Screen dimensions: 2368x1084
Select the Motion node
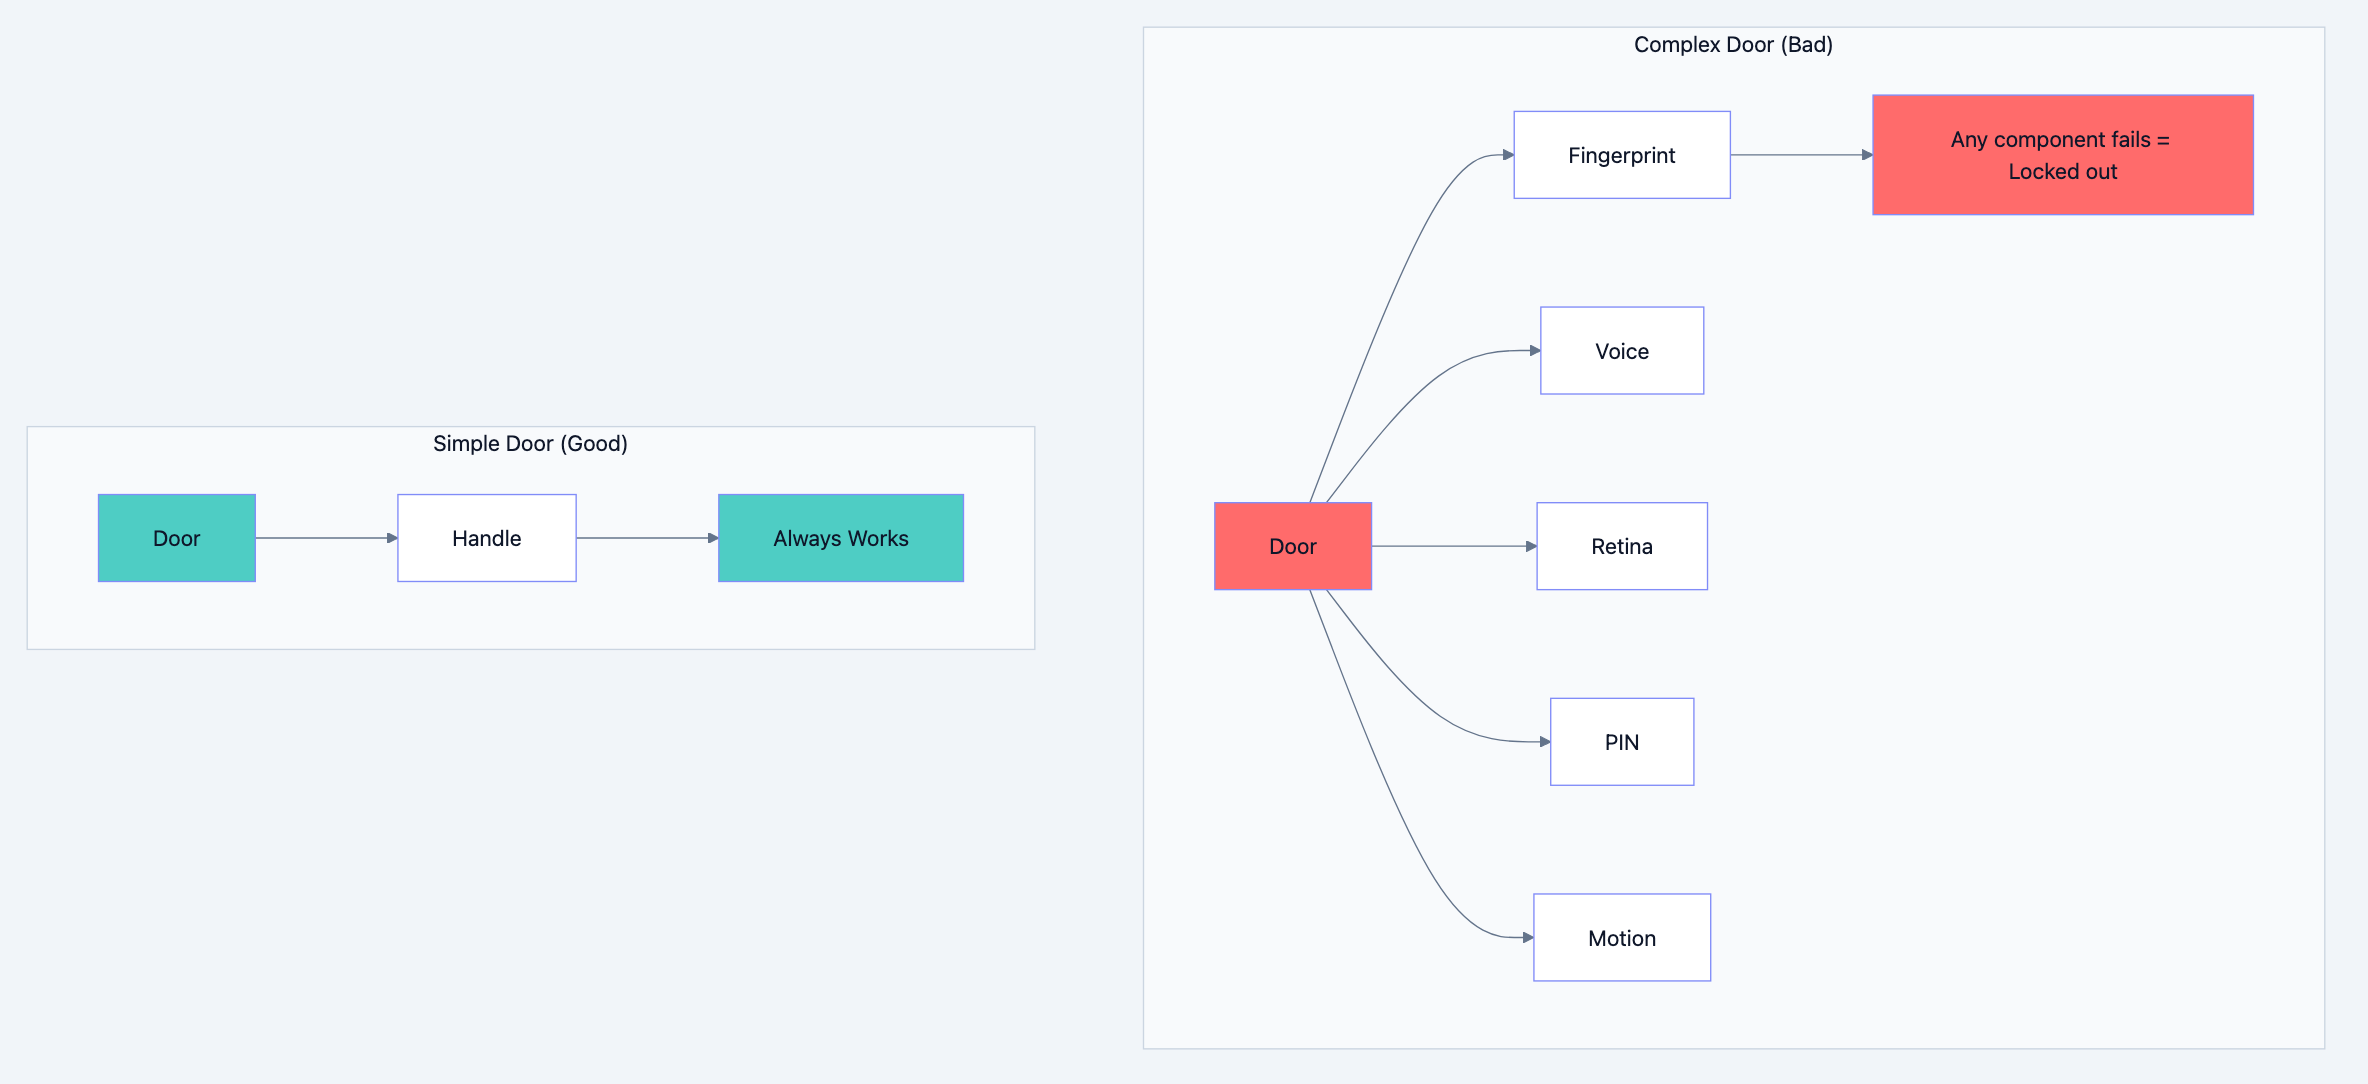tap(1621, 937)
